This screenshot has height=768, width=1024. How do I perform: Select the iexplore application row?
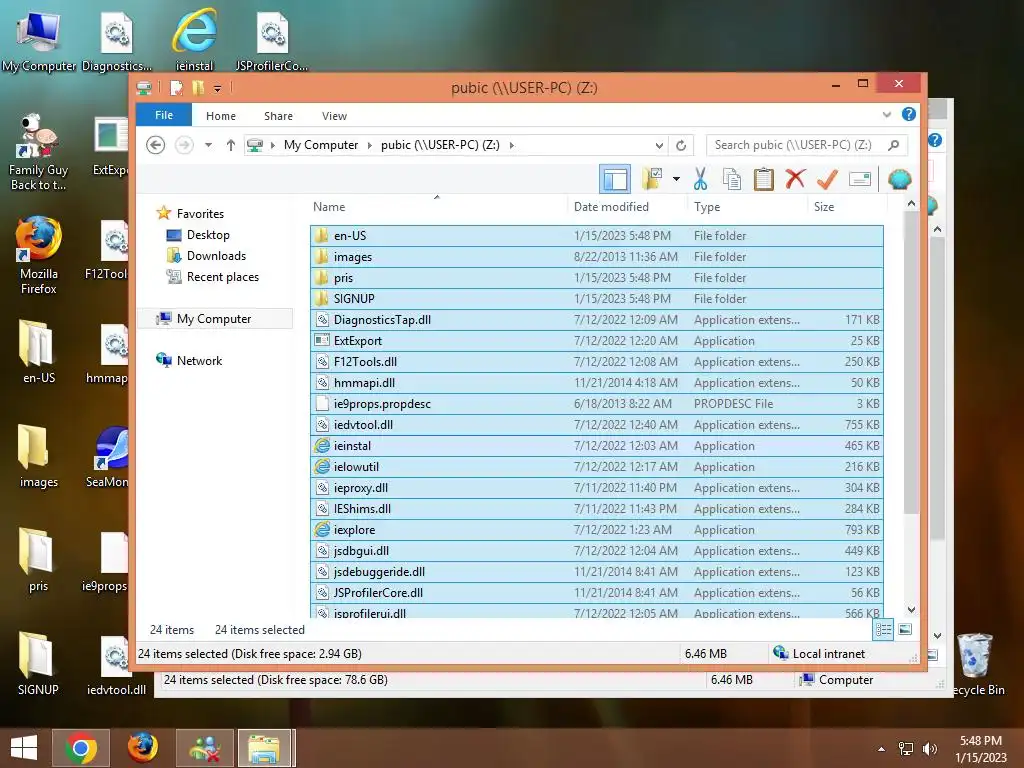pyautogui.click(x=597, y=530)
